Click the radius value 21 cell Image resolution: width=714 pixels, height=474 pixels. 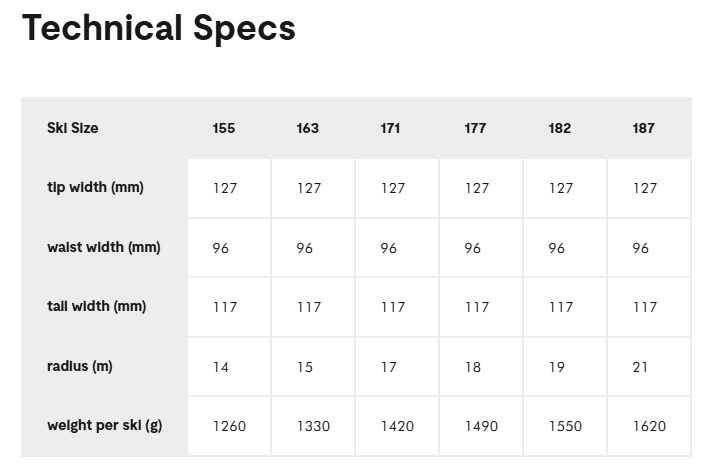[641, 367]
